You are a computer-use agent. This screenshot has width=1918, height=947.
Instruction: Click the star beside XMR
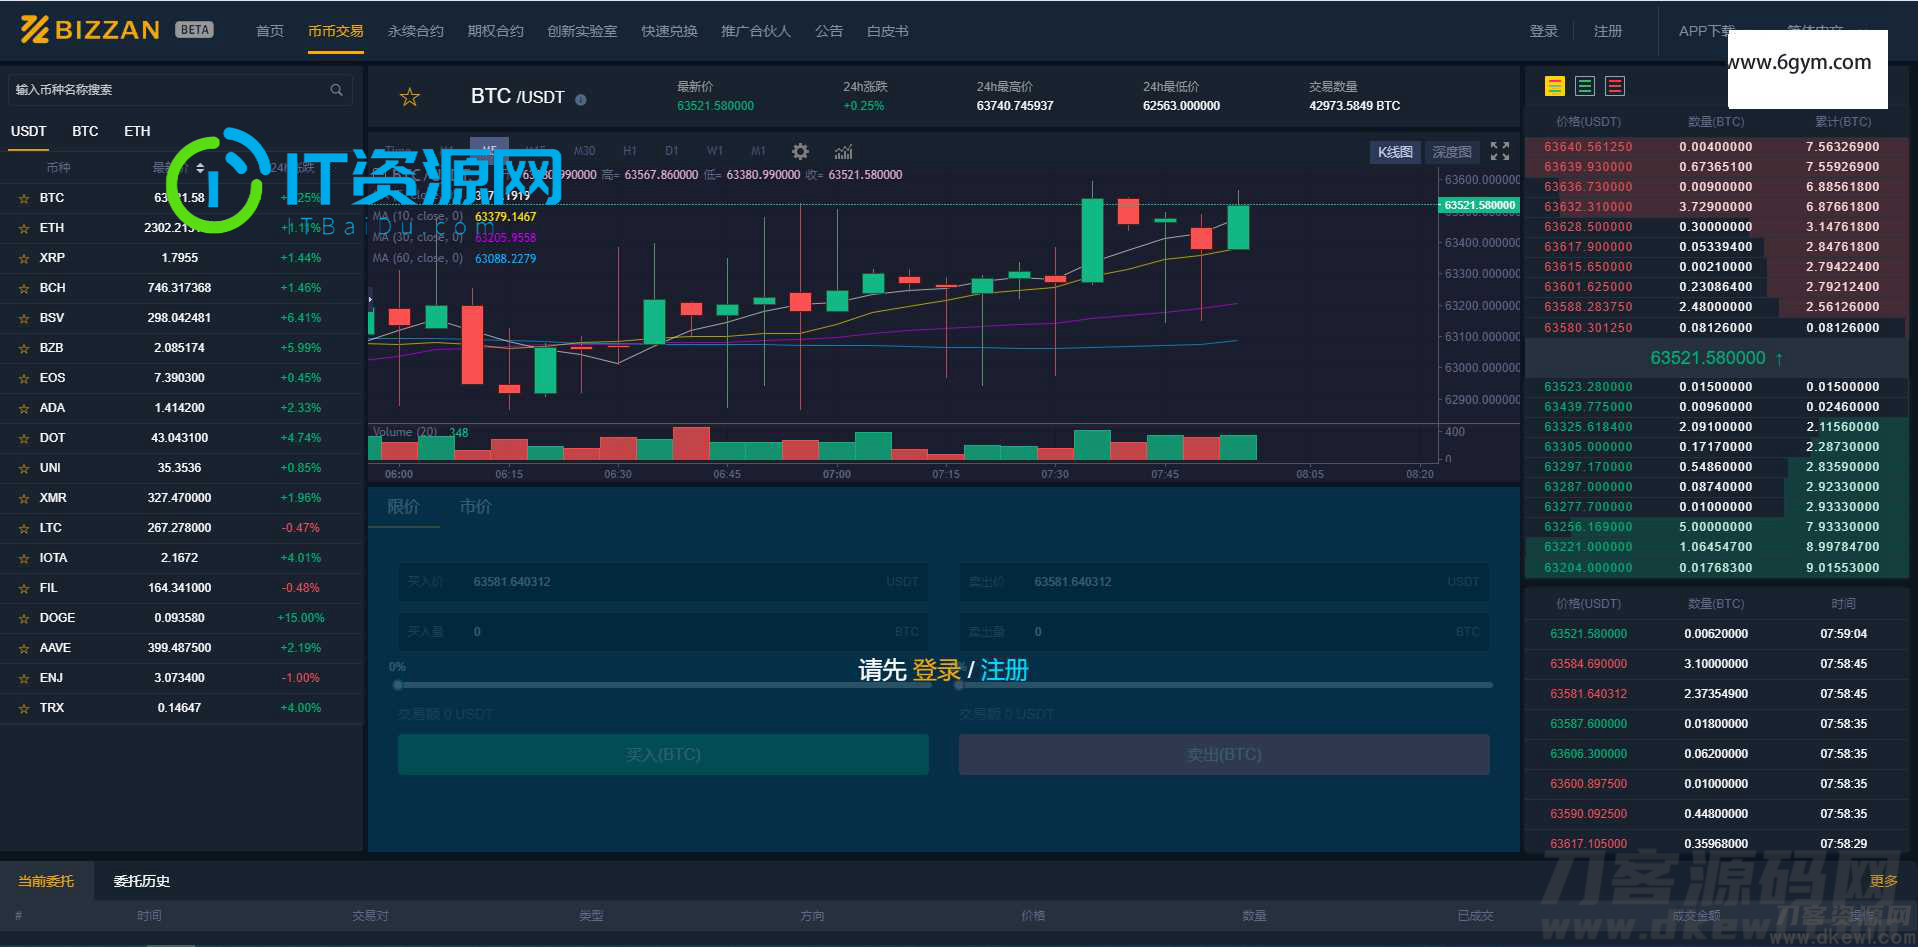pos(24,498)
